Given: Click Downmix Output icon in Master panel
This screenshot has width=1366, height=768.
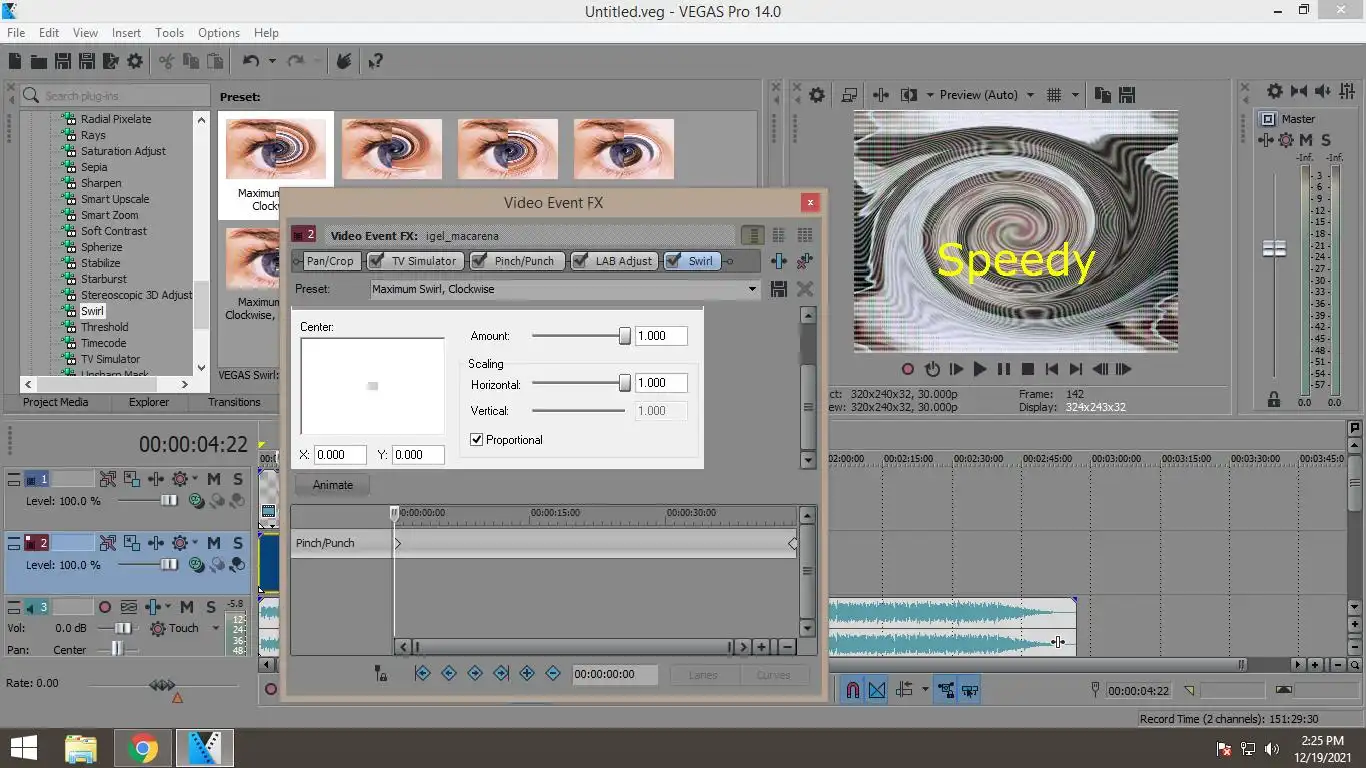Looking at the screenshot, I should pos(1299,91).
